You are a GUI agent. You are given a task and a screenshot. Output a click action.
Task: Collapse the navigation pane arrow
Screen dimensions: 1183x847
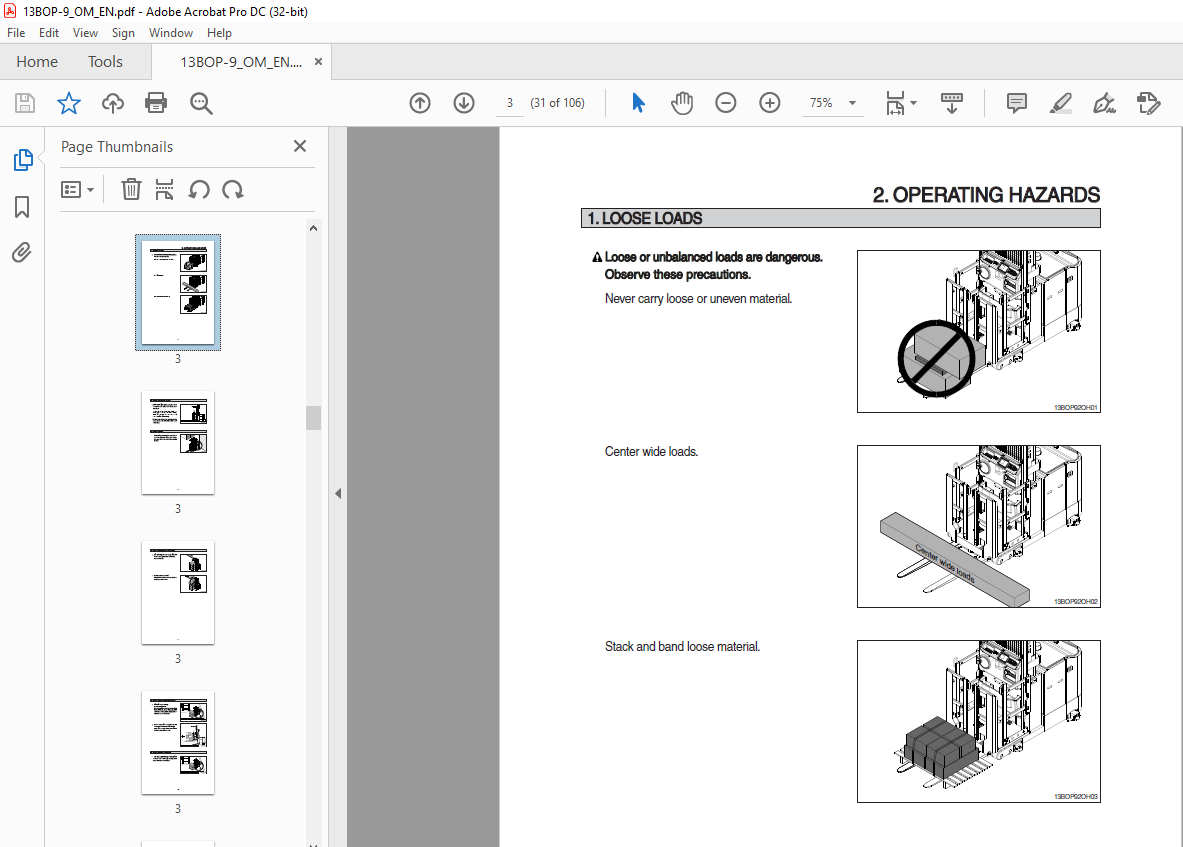(x=338, y=493)
